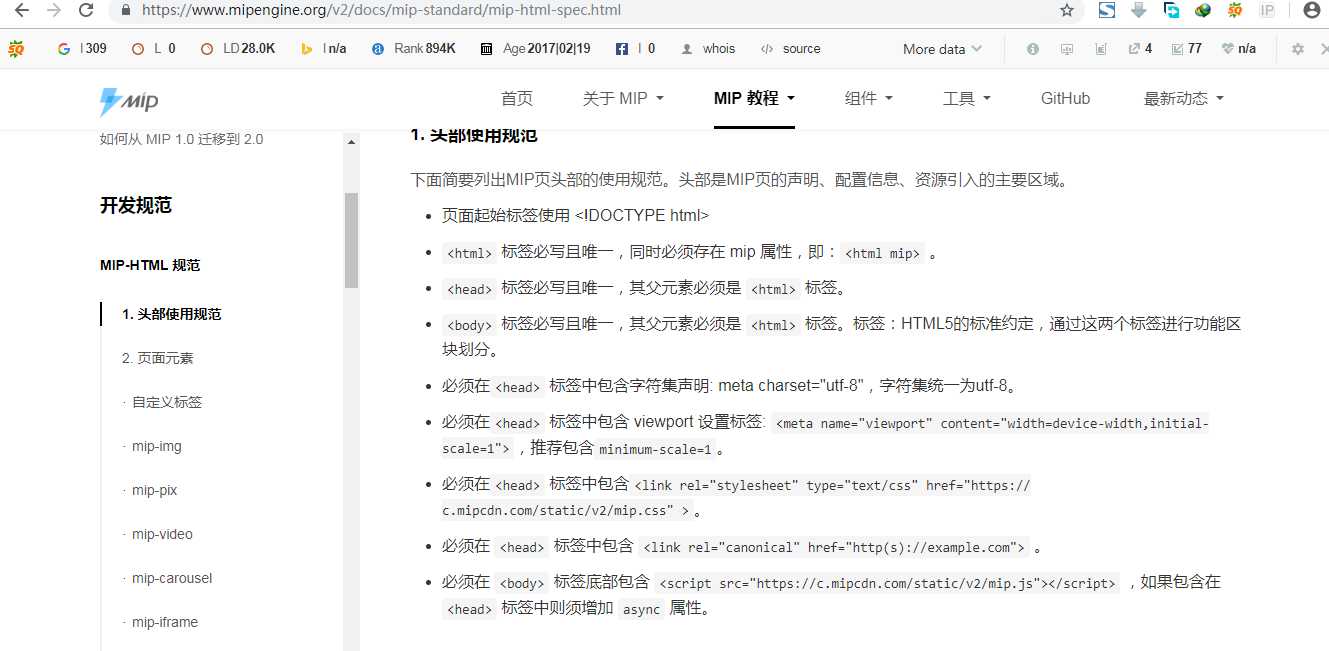Screen dimensions: 1329x651
Task: Click 开发规范 sidebar section title
Action: pos(136,206)
